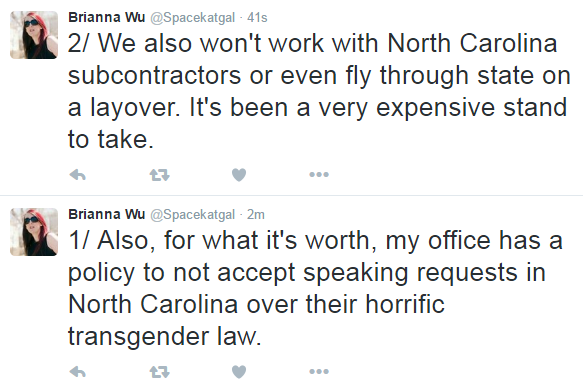Retweet the 41s-old tweet starting with 2/
Image resolution: width=583 pixels, height=391 pixels.
tap(160, 174)
